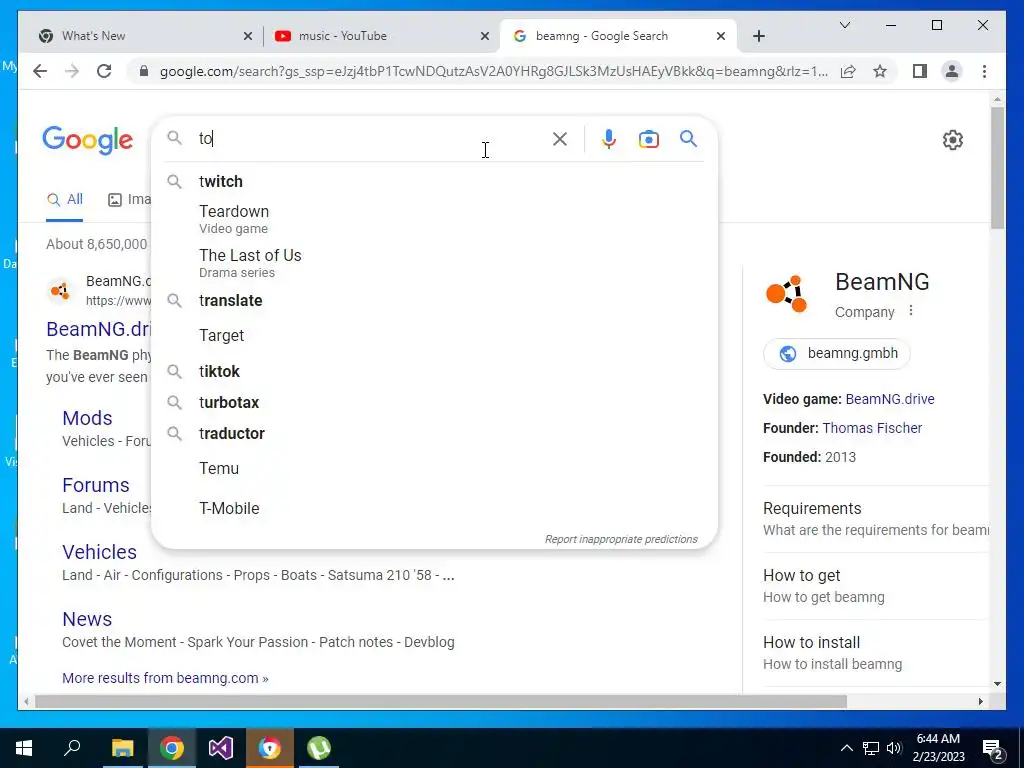The height and width of the screenshot is (768, 1024).
Task: Select the Images results tab
Action: (x=129, y=199)
